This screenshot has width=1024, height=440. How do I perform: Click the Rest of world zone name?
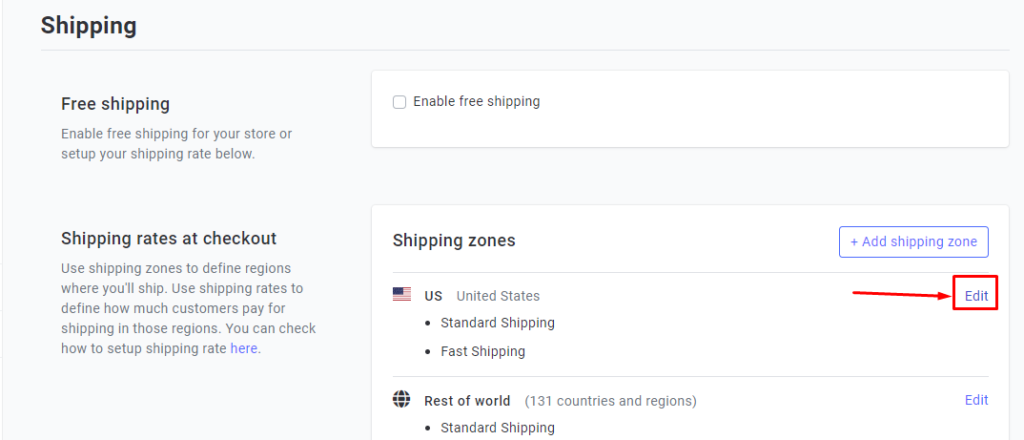click(468, 400)
